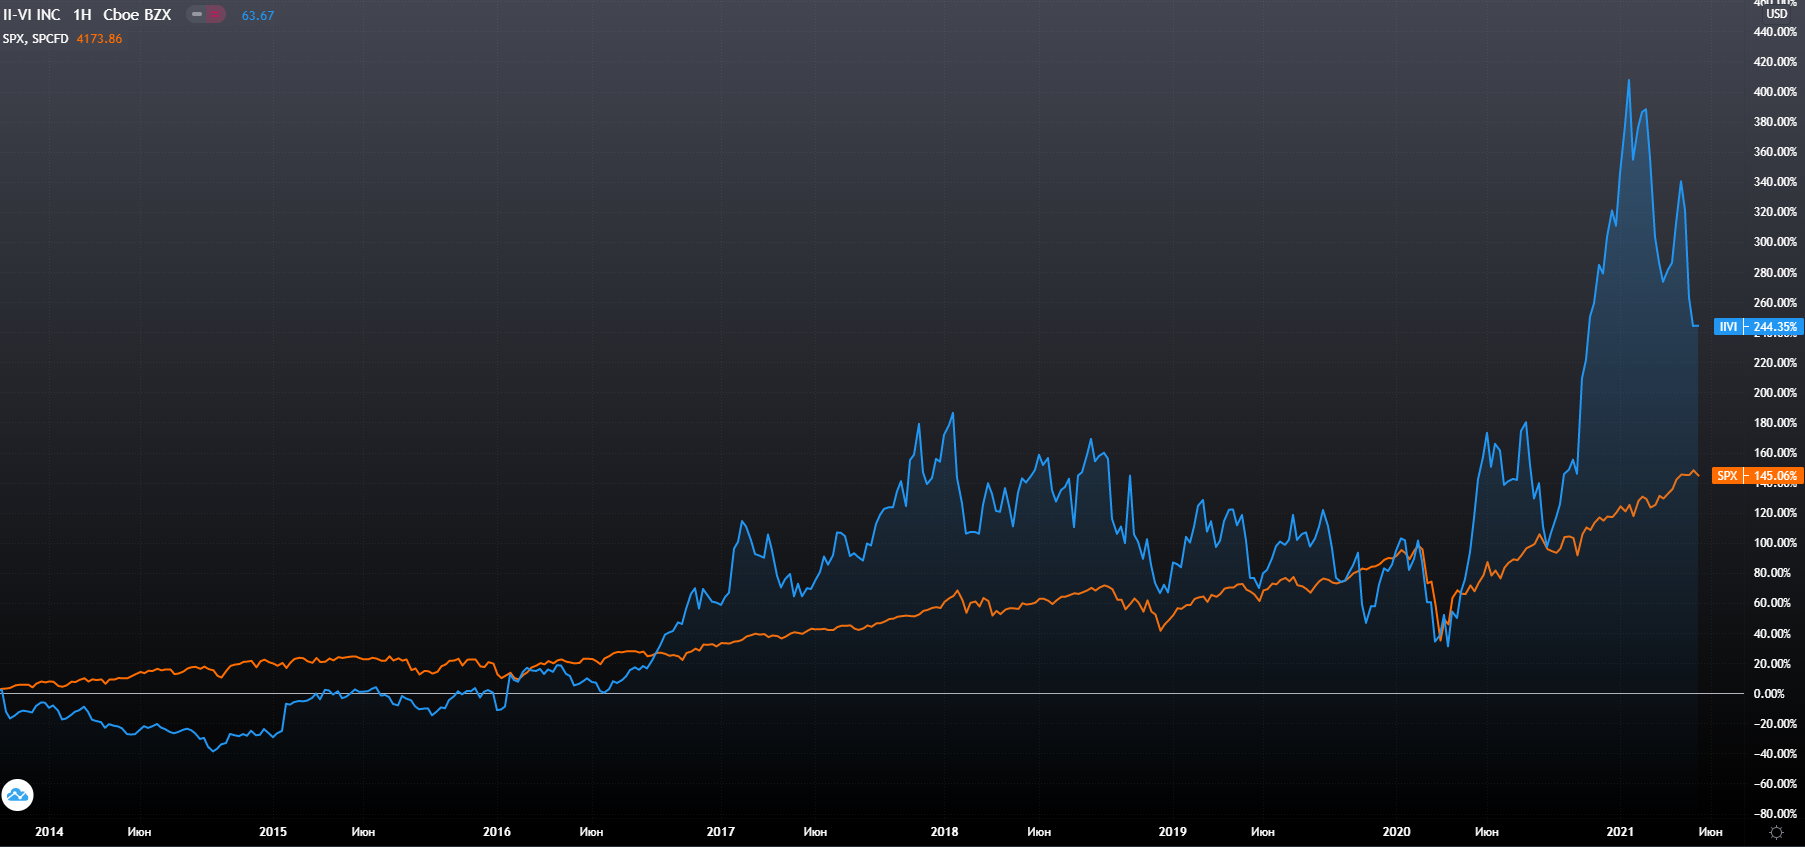Click the orange 4173.86 value
1805x847 pixels.
click(99, 39)
